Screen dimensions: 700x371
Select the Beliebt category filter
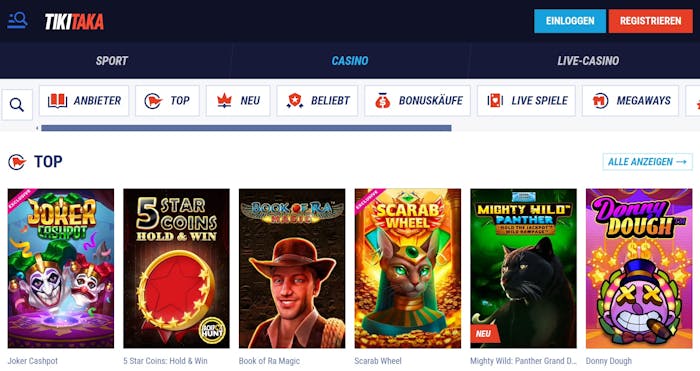(x=317, y=101)
